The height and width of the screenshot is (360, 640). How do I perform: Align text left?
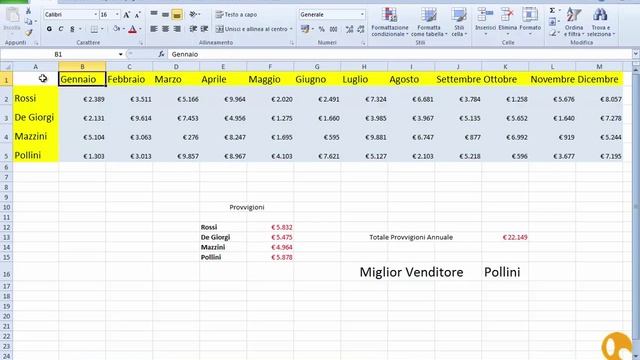tap(154, 29)
